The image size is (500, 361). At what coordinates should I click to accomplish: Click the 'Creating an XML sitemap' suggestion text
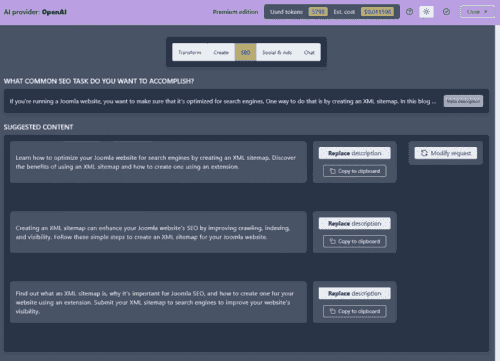[x=153, y=232]
